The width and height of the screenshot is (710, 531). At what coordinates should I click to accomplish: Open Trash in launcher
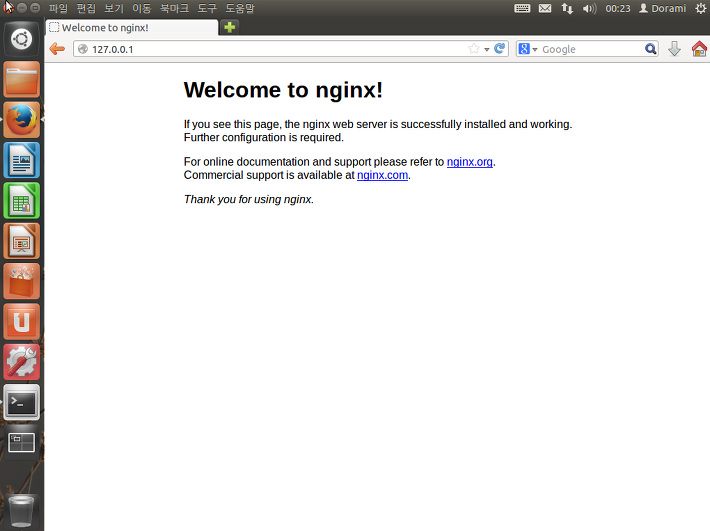pos(21,512)
